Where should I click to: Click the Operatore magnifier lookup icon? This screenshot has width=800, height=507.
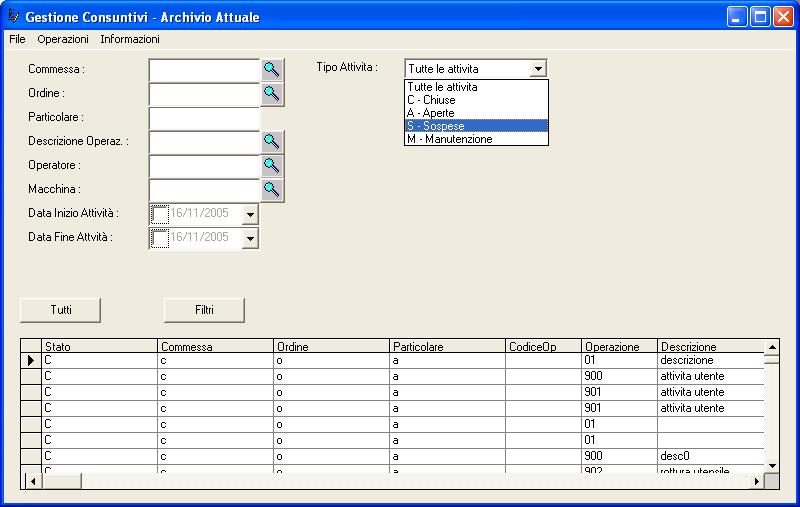point(272,166)
